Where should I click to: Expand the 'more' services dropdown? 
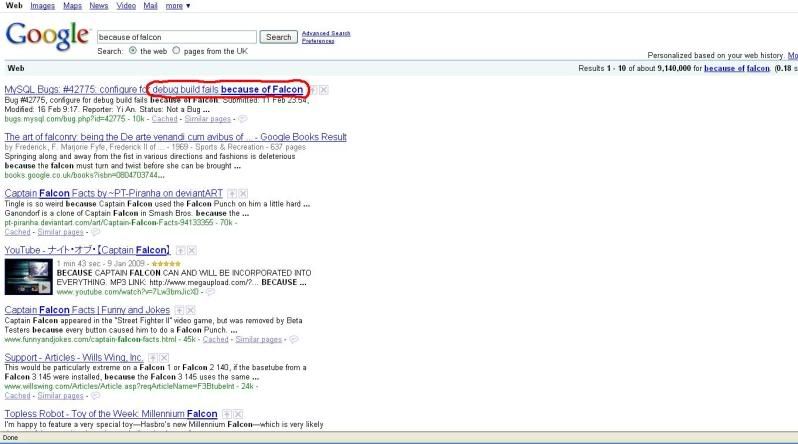178,6
